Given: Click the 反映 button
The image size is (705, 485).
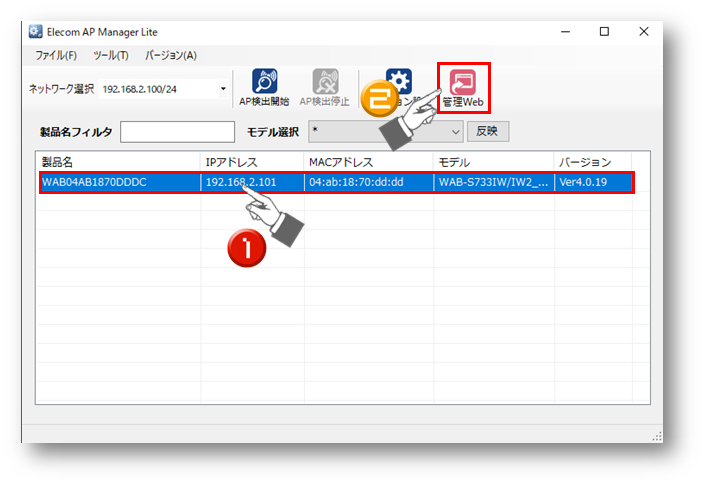Looking at the screenshot, I should tap(488, 131).
